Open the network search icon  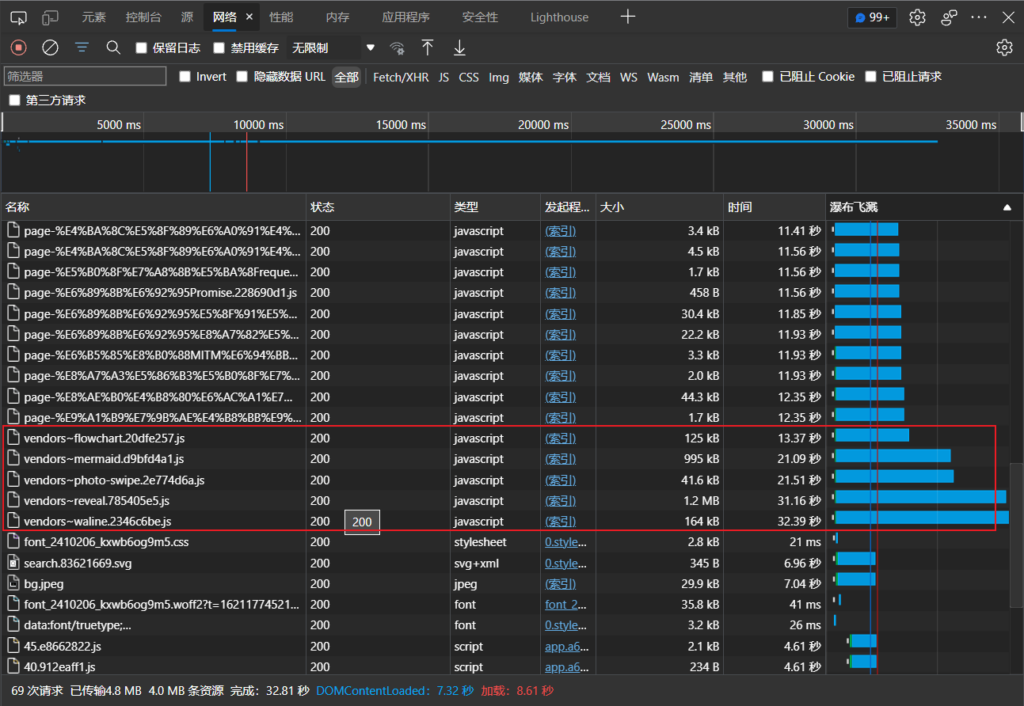(113, 47)
